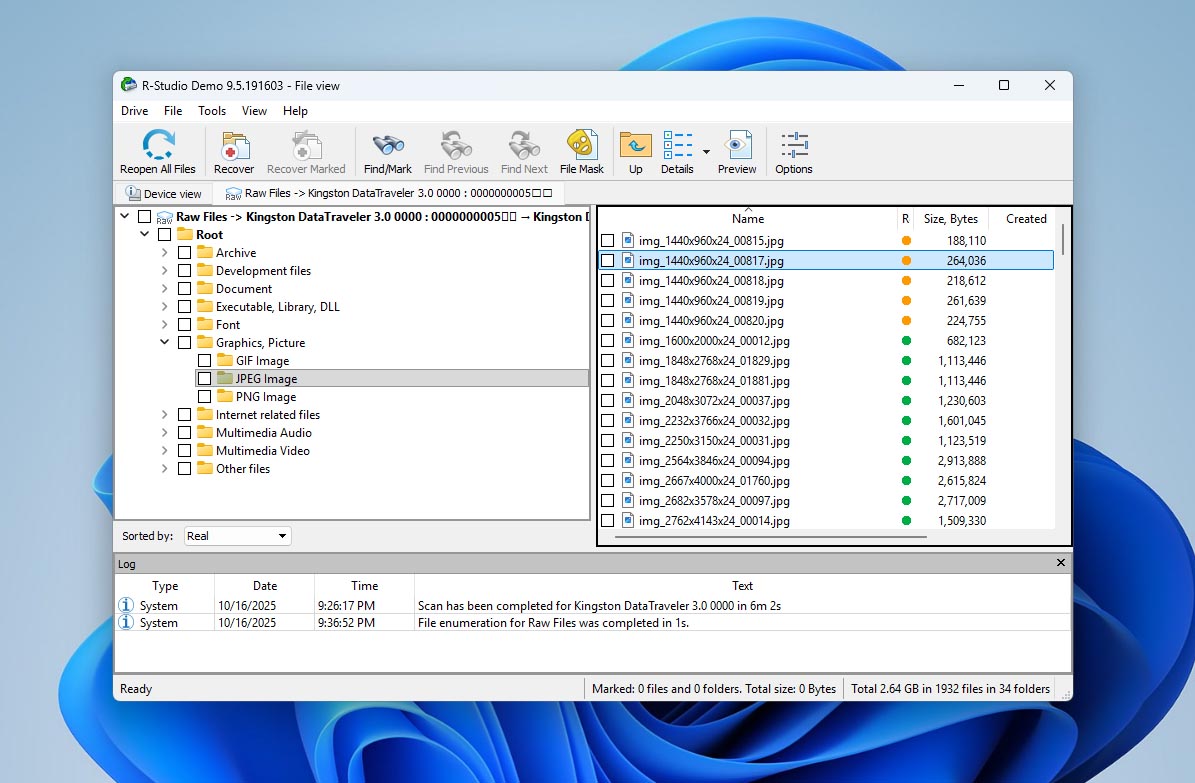Mark the JPEG Image folder checkbox
The width and height of the screenshot is (1195, 783).
coord(204,379)
